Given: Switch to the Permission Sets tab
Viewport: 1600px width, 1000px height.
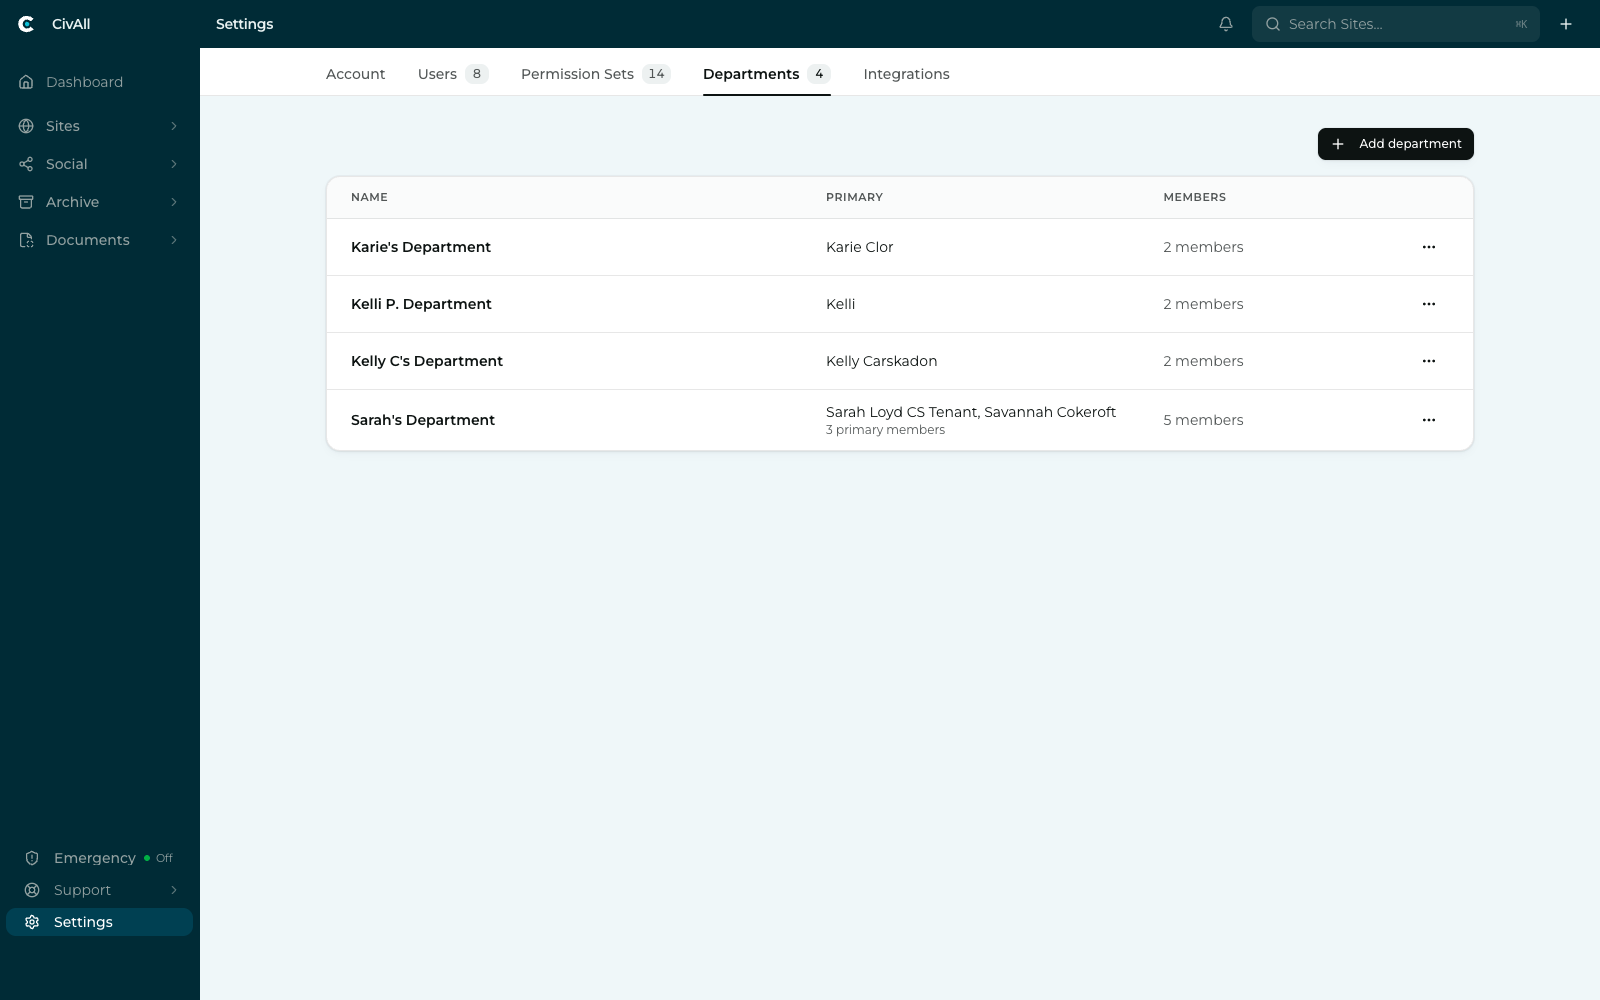Looking at the screenshot, I should (596, 74).
